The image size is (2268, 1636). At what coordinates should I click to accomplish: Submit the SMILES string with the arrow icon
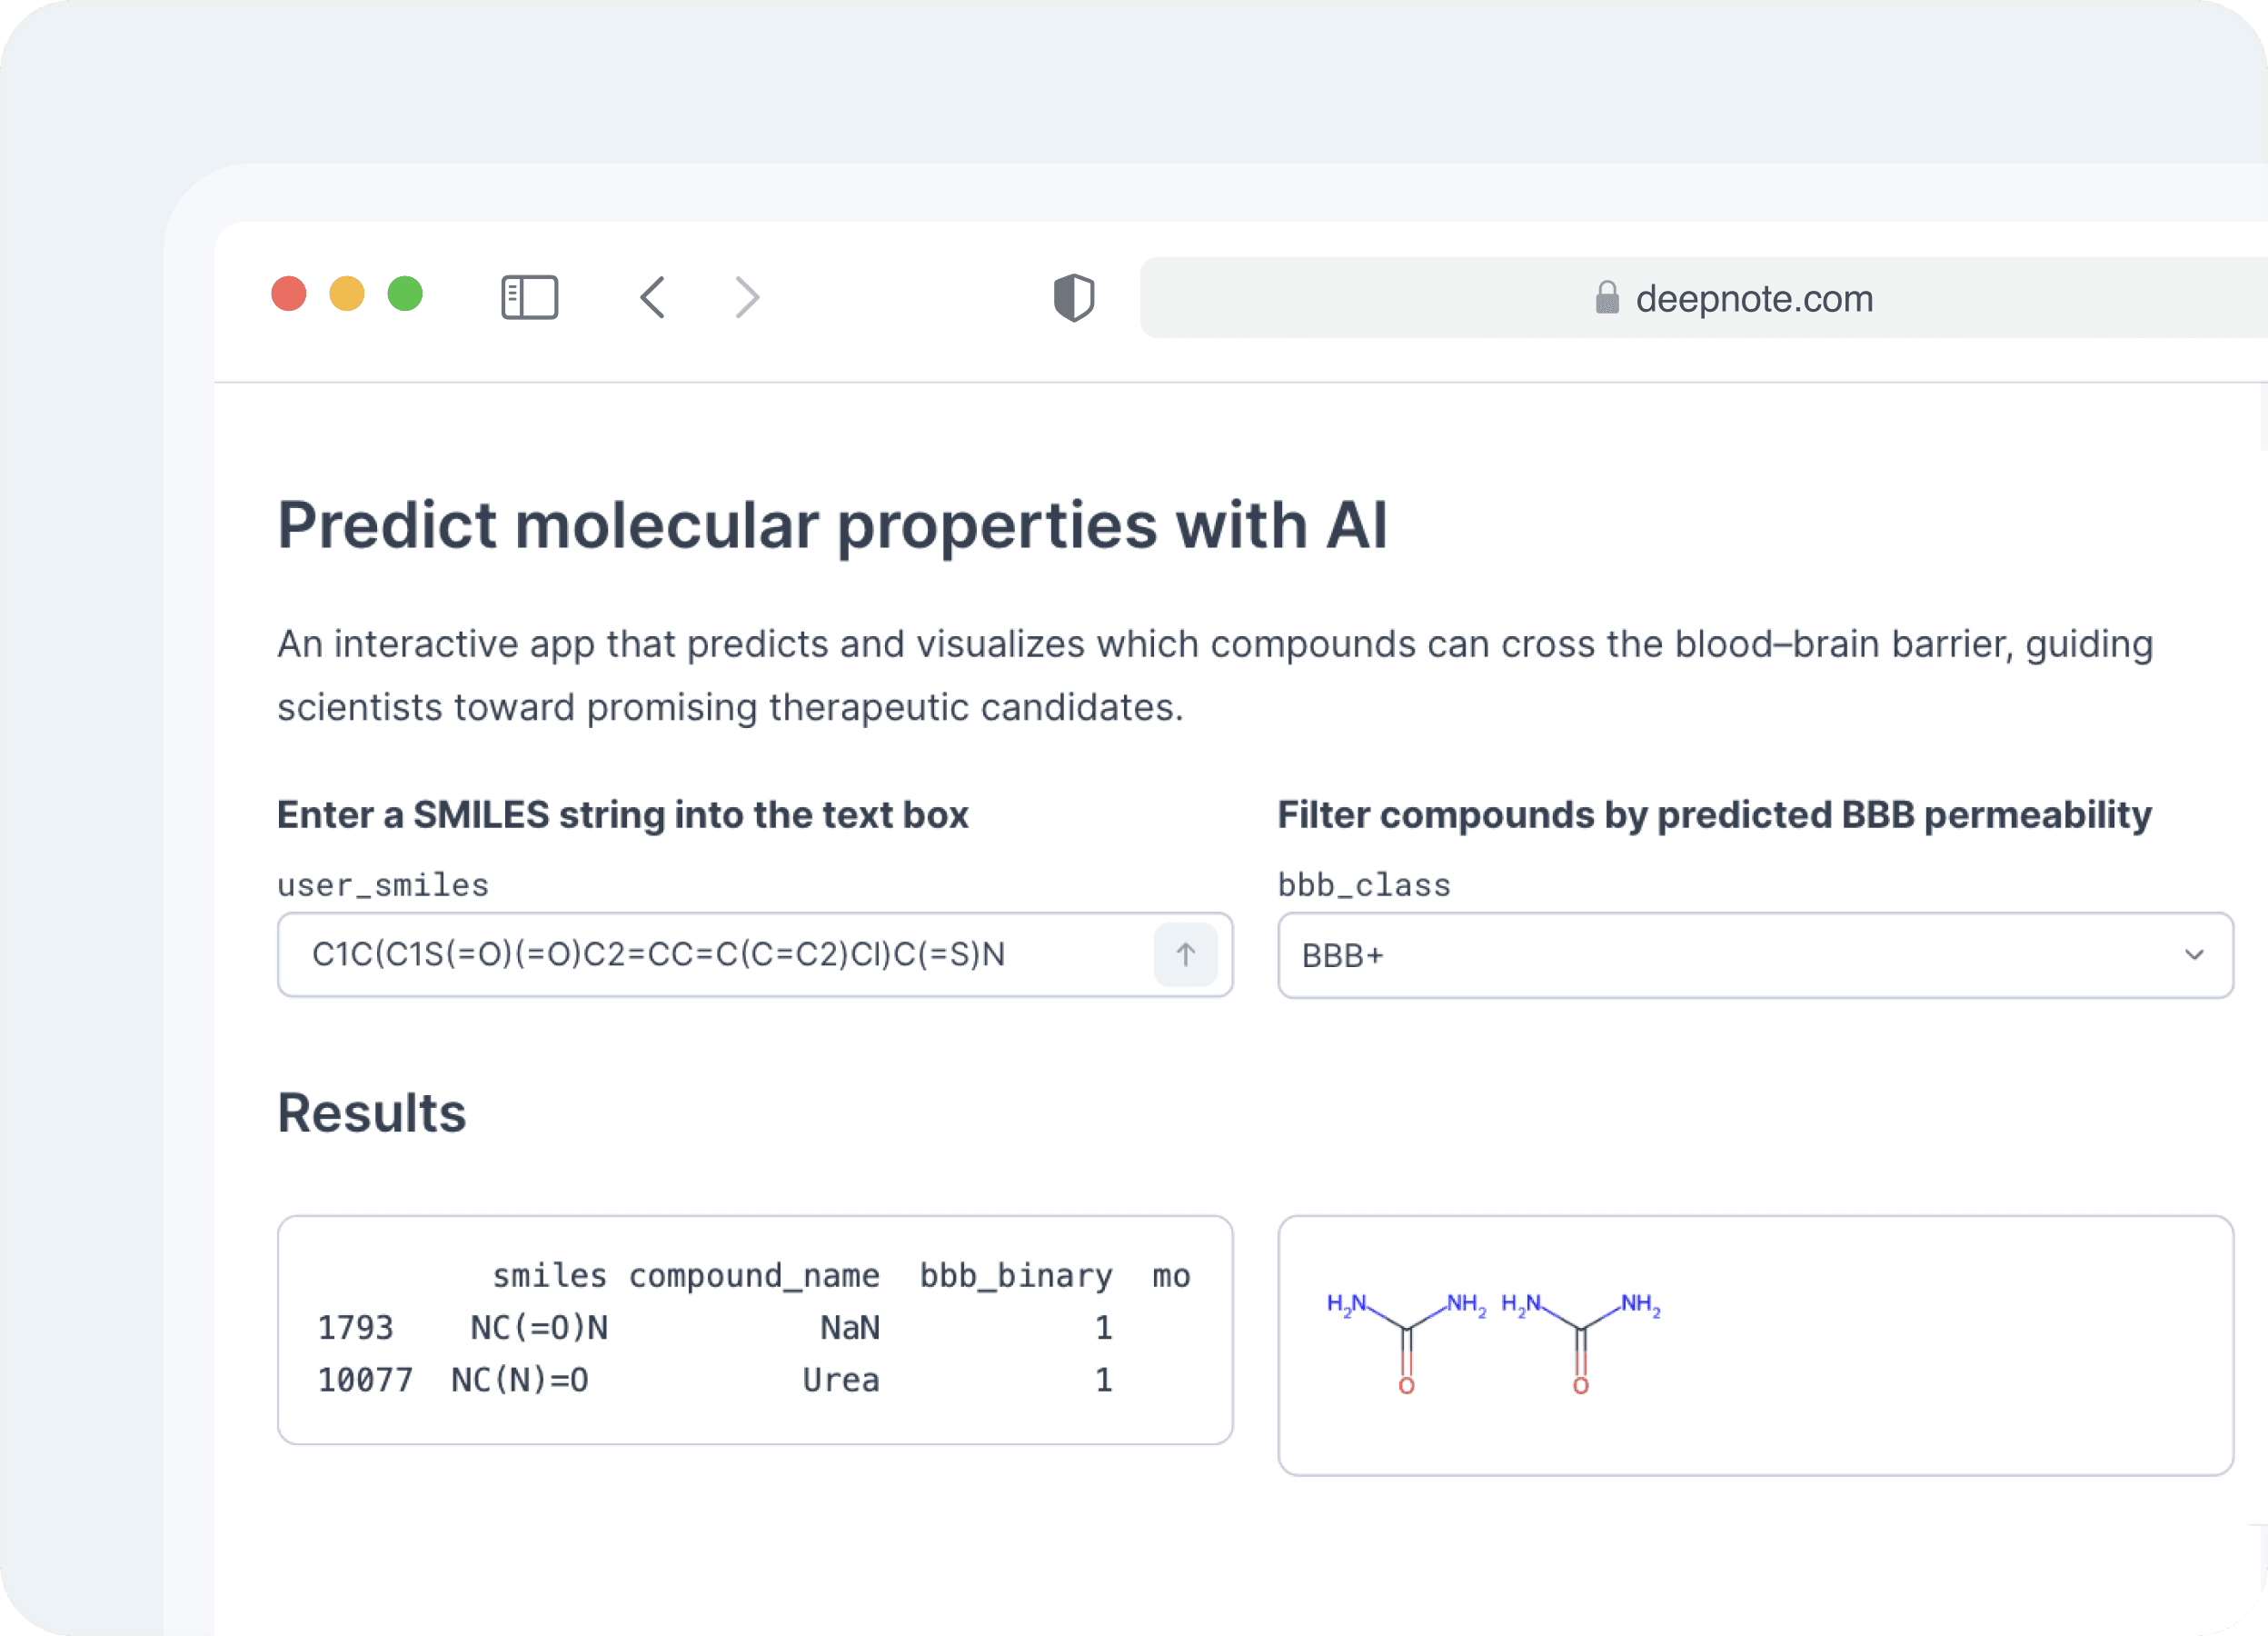[1185, 954]
